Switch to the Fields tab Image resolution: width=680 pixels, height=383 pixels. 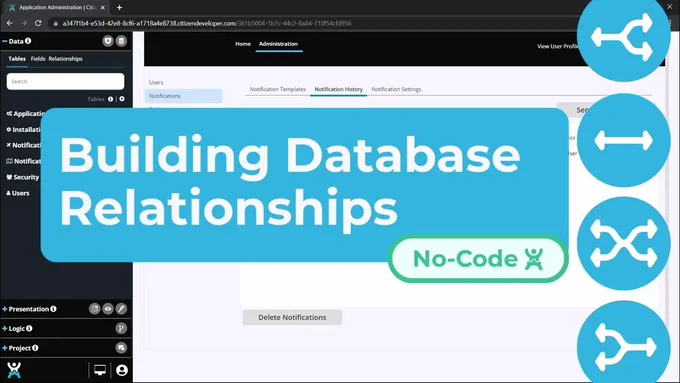click(38, 59)
